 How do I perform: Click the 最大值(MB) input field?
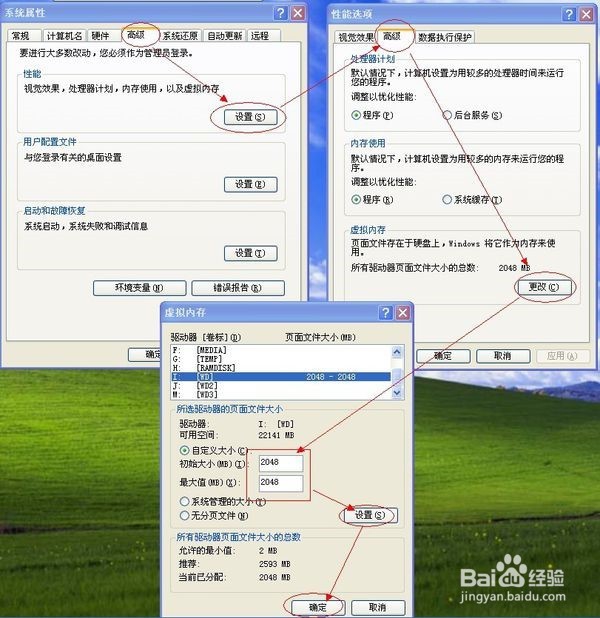click(281, 483)
